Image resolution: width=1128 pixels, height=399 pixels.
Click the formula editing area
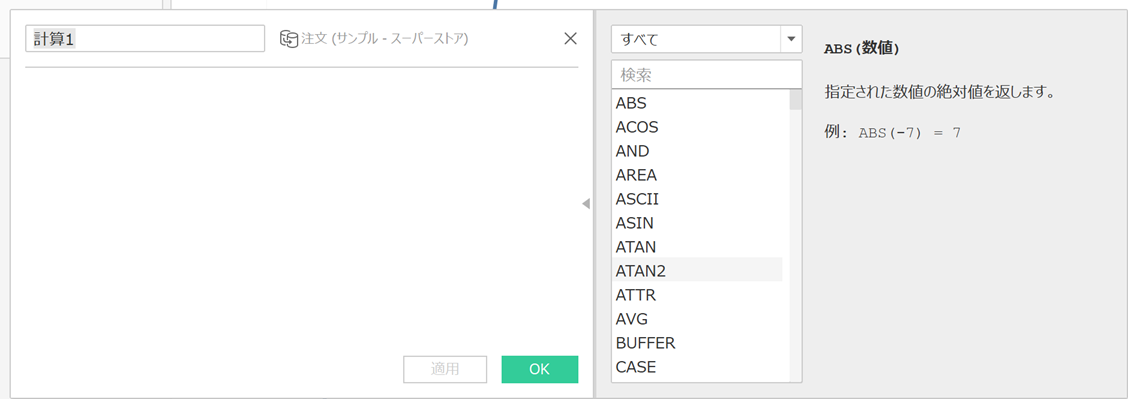click(x=301, y=208)
